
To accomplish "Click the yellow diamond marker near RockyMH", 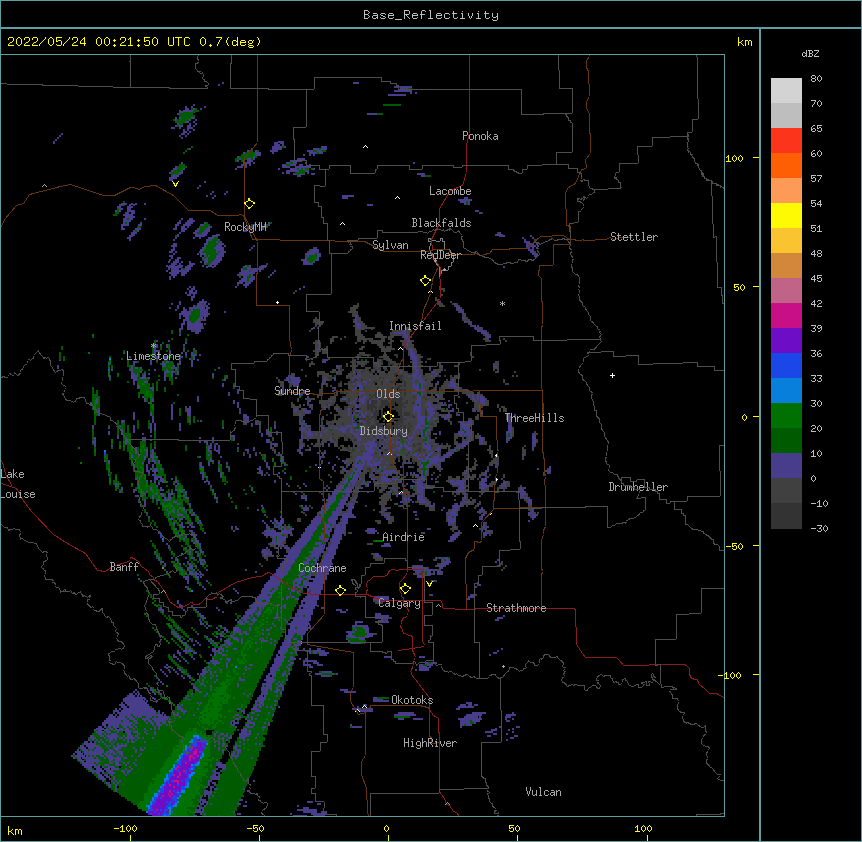I will coord(250,204).
